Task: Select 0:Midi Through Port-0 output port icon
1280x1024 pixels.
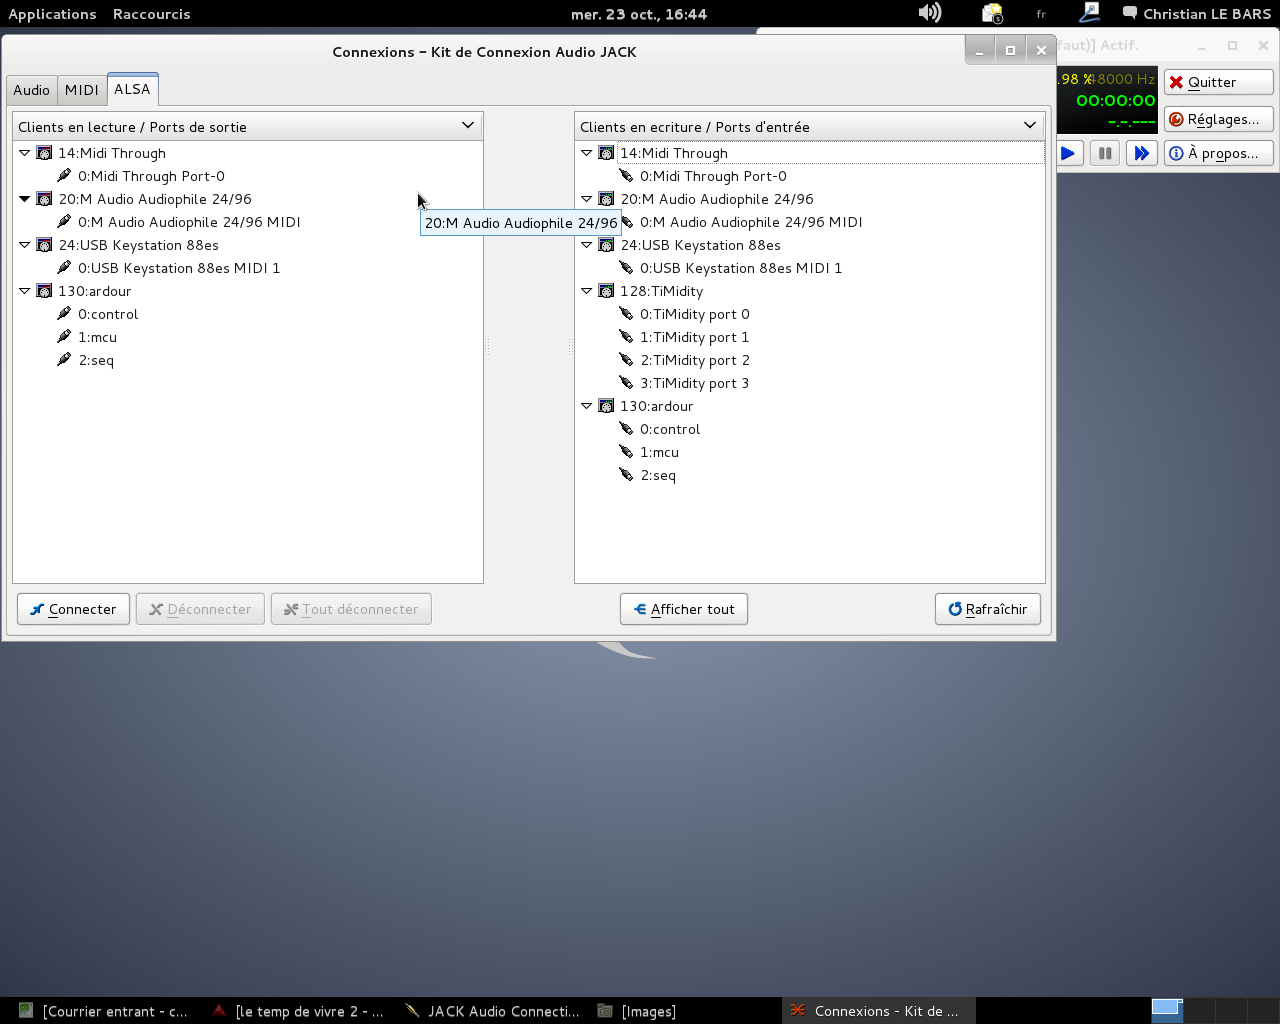Action: (64, 176)
